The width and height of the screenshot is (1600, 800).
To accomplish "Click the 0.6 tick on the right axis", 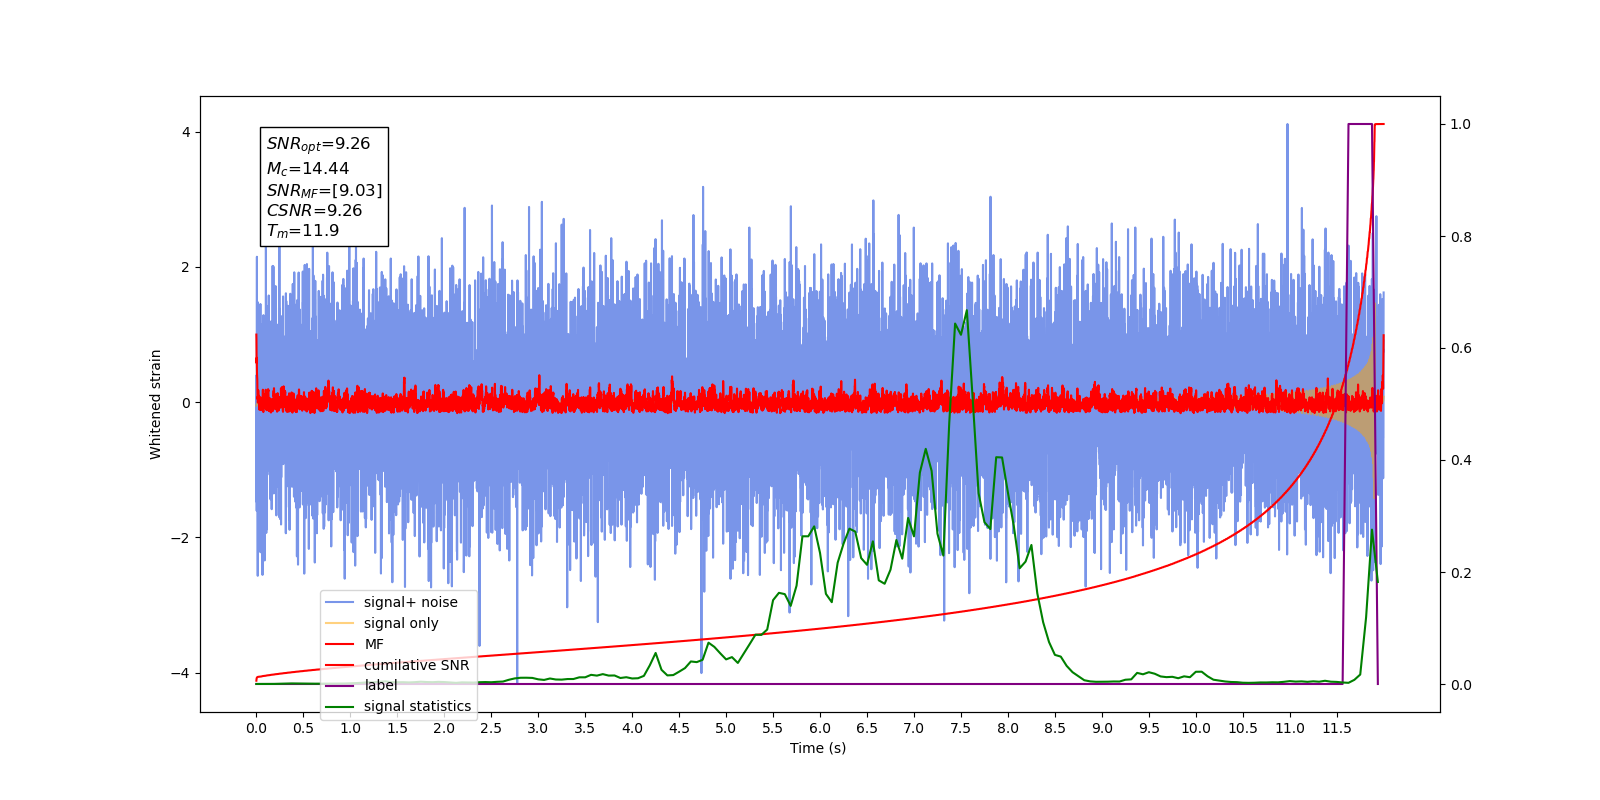I will 1461,349.
